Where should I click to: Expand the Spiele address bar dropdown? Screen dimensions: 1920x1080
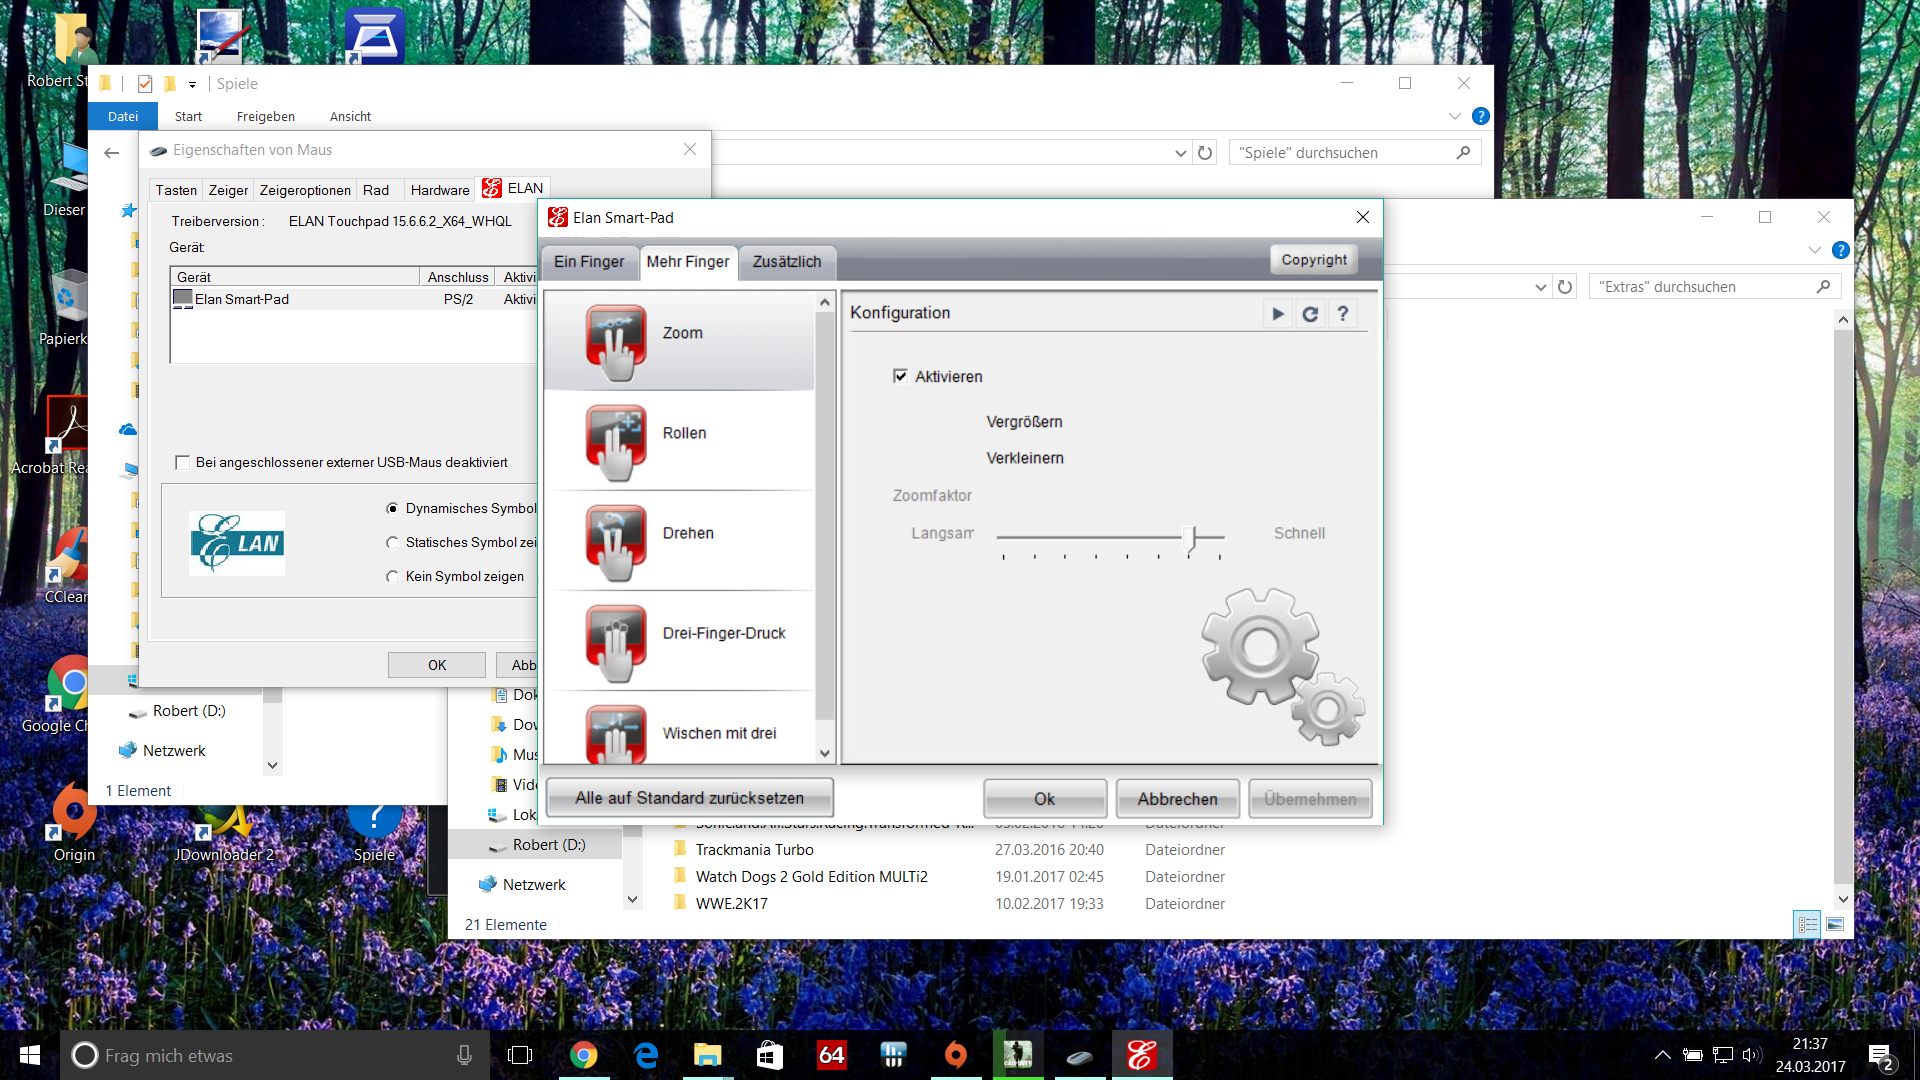coord(1180,153)
